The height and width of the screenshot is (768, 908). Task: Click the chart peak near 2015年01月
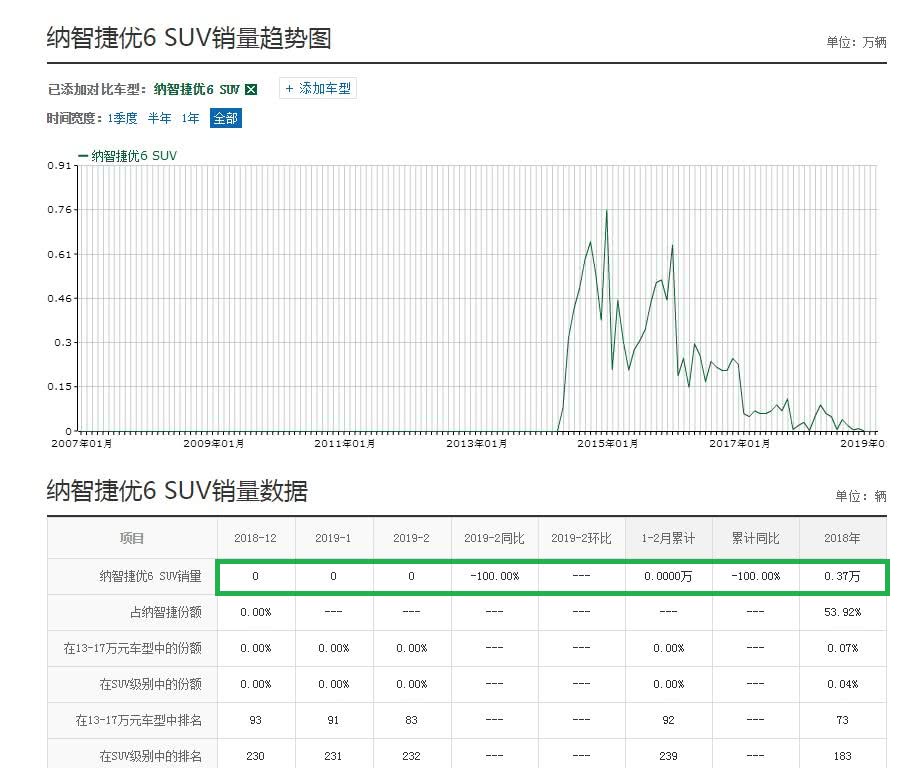(606, 210)
